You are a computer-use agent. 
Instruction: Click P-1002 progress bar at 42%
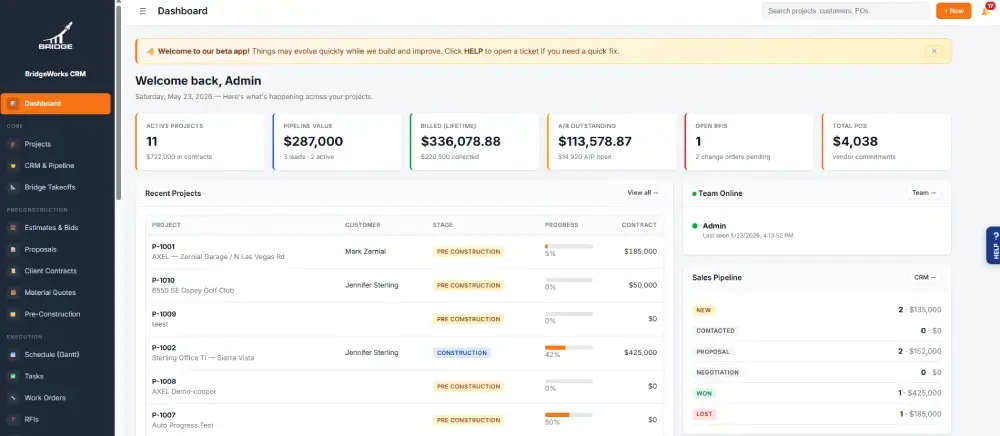tap(569, 347)
